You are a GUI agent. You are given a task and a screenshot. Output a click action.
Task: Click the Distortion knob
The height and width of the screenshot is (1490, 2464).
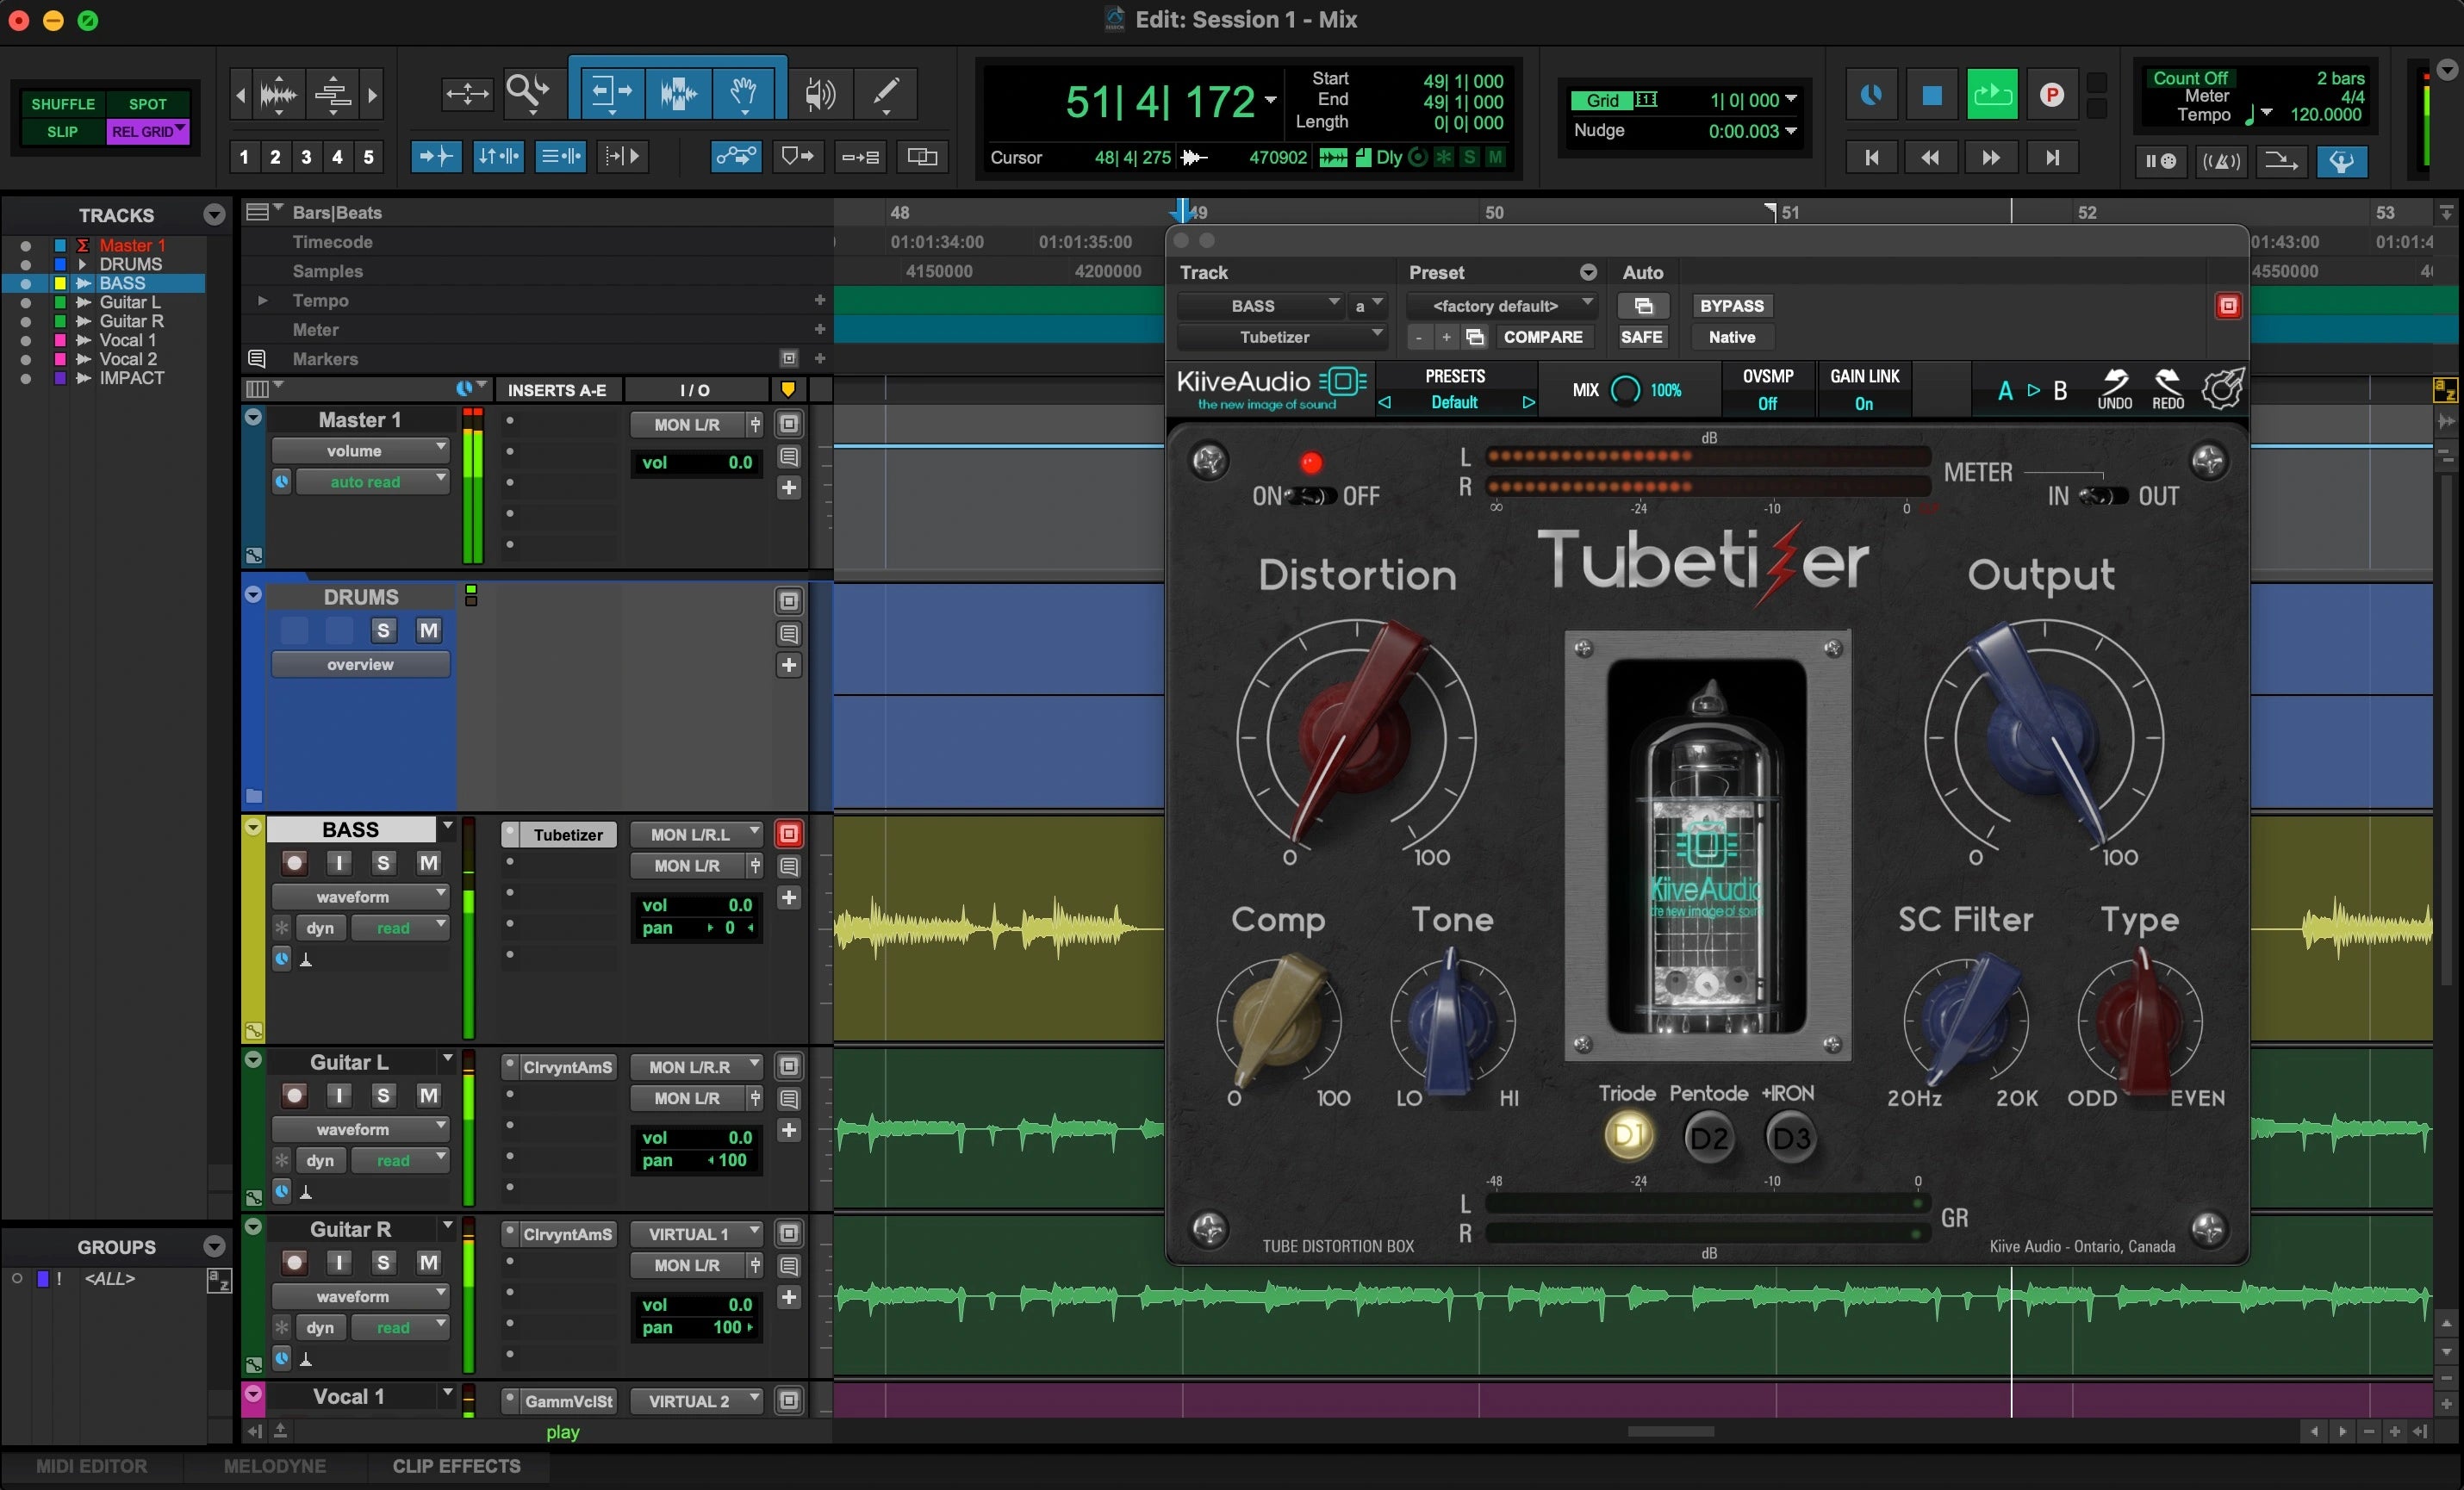(x=1356, y=738)
